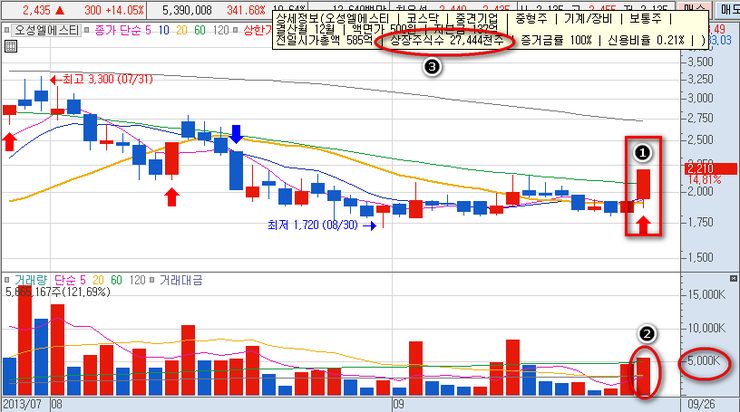Viewport: 740px width, 412px height.
Task: Select the 20-day price moving average label
Action: click(182, 30)
